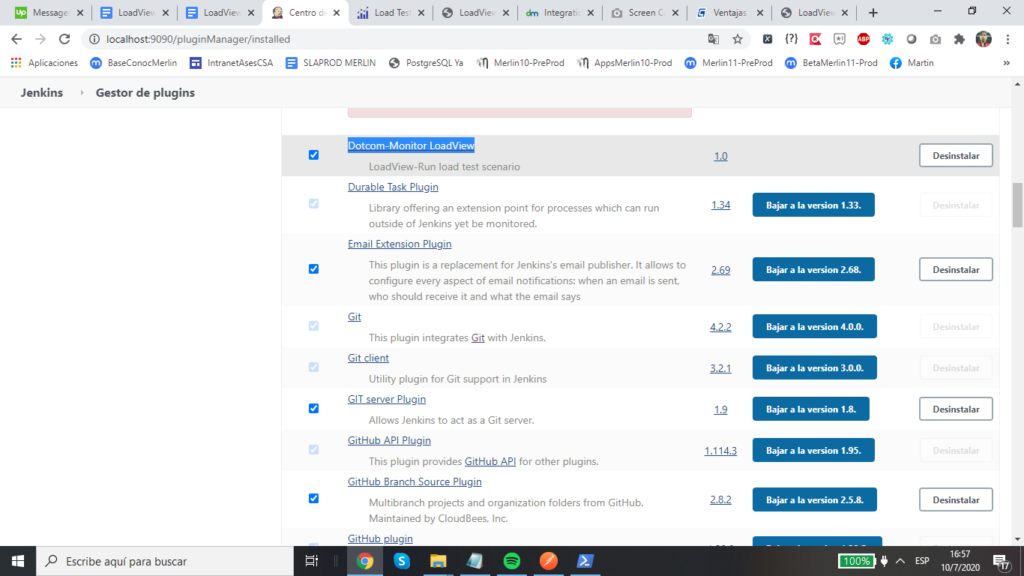Open the curly braces extension icon
1024x576 pixels.
792,39
